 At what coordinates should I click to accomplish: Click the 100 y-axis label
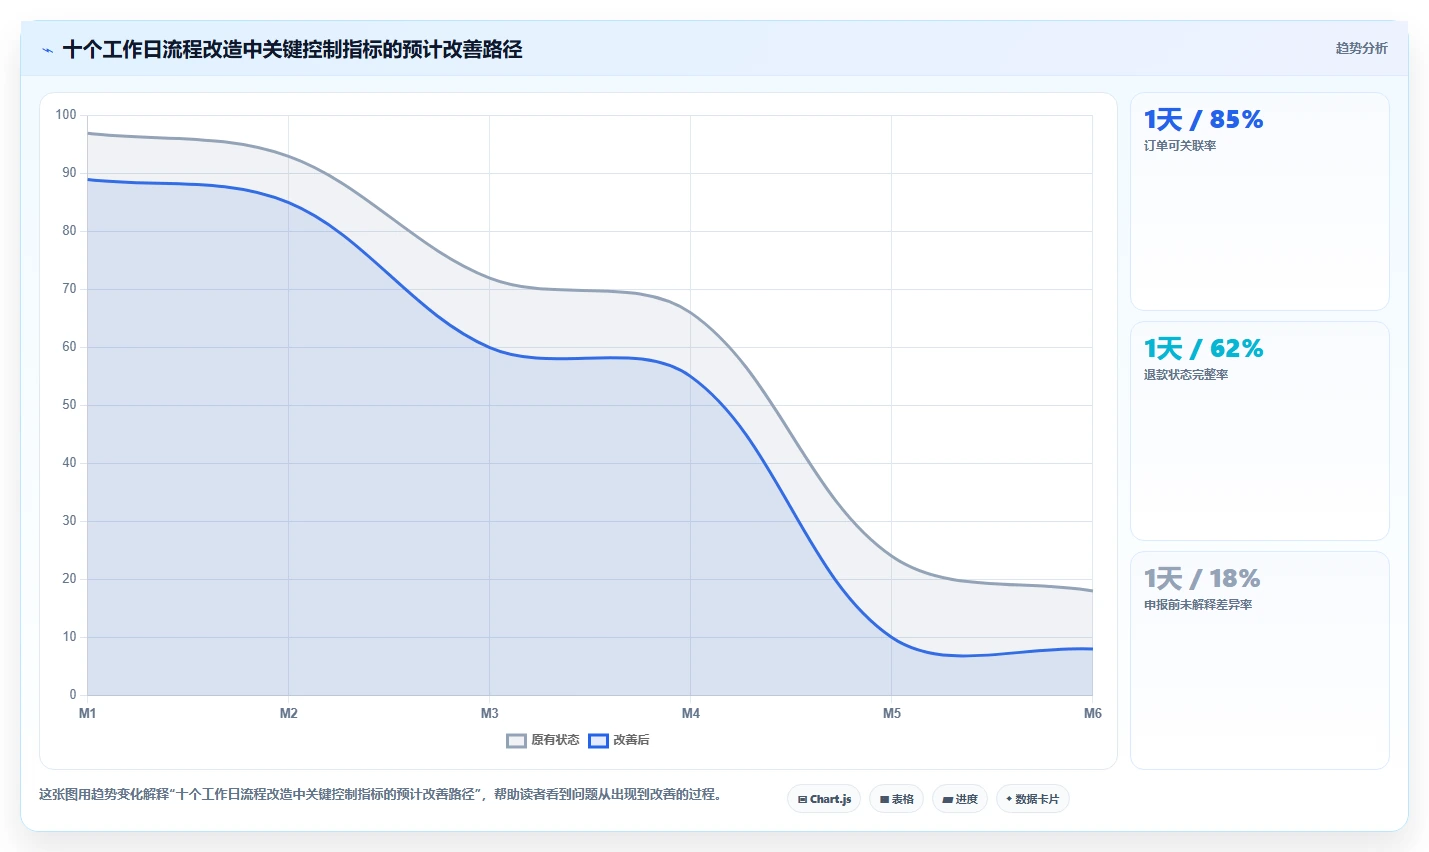point(66,115)
